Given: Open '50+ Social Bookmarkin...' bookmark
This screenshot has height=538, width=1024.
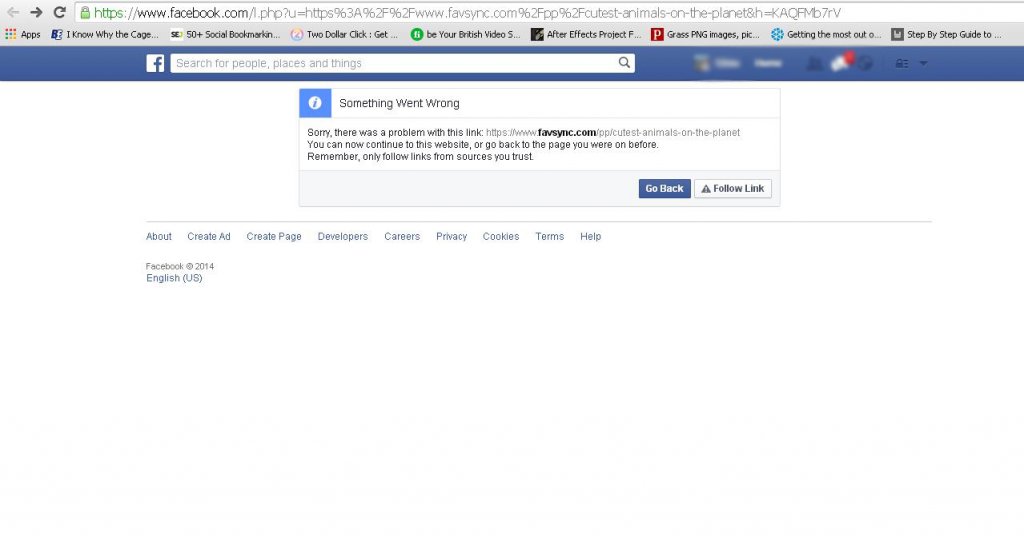Looking at the screenshot, I should 225,35.
